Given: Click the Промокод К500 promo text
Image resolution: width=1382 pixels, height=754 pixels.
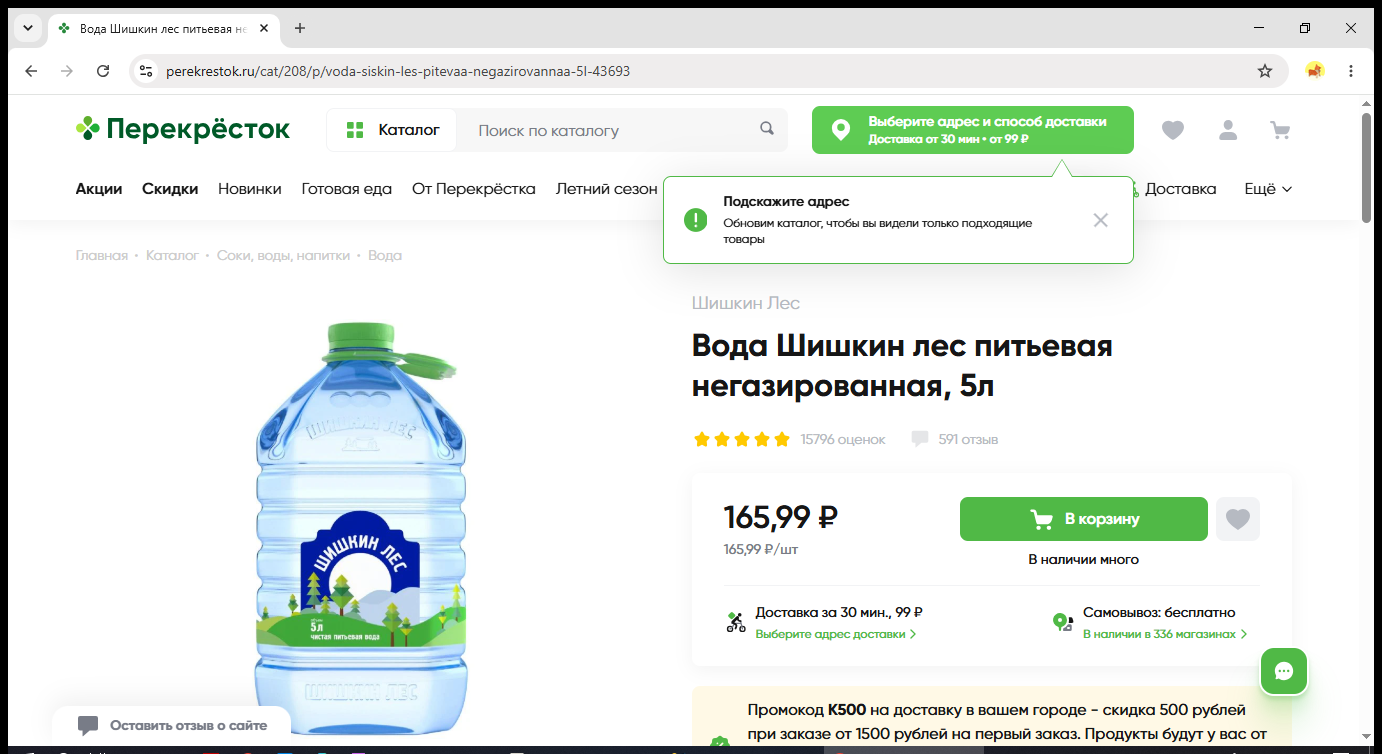Looking at the screenshot, I should (1007, 724).
